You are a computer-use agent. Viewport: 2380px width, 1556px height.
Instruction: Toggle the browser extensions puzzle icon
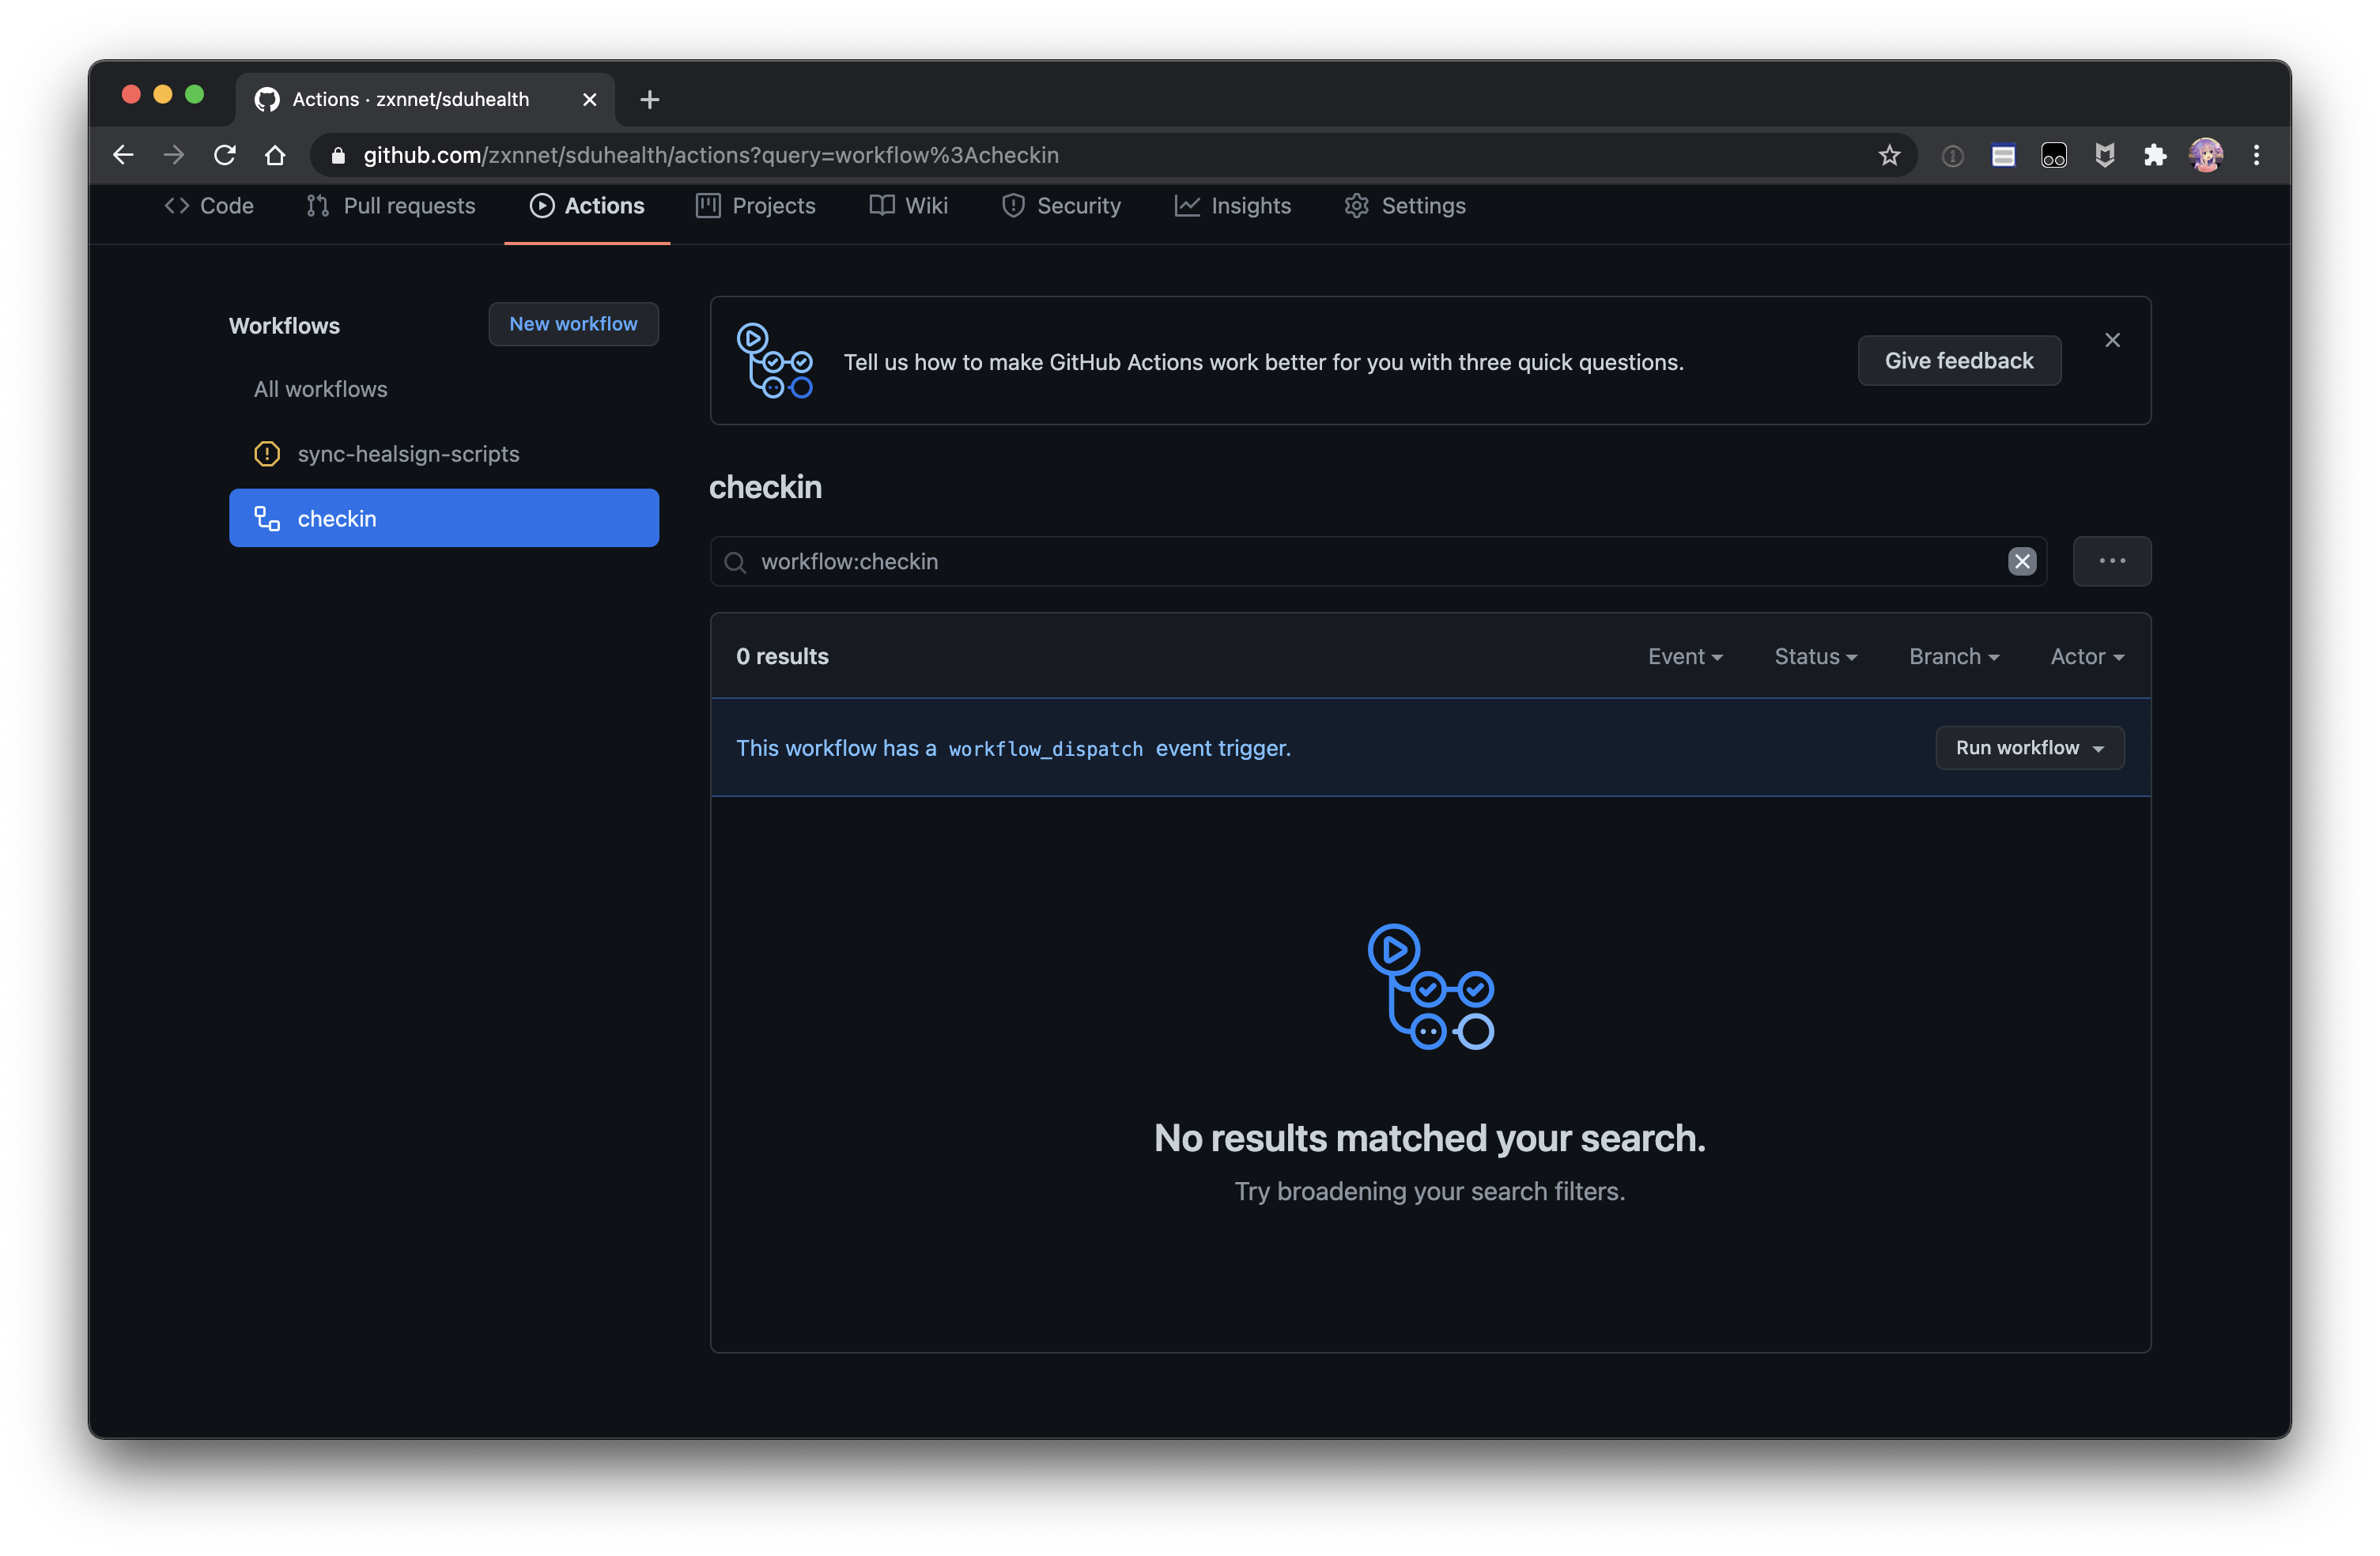pyautogui.click(x=2155, y=155)
